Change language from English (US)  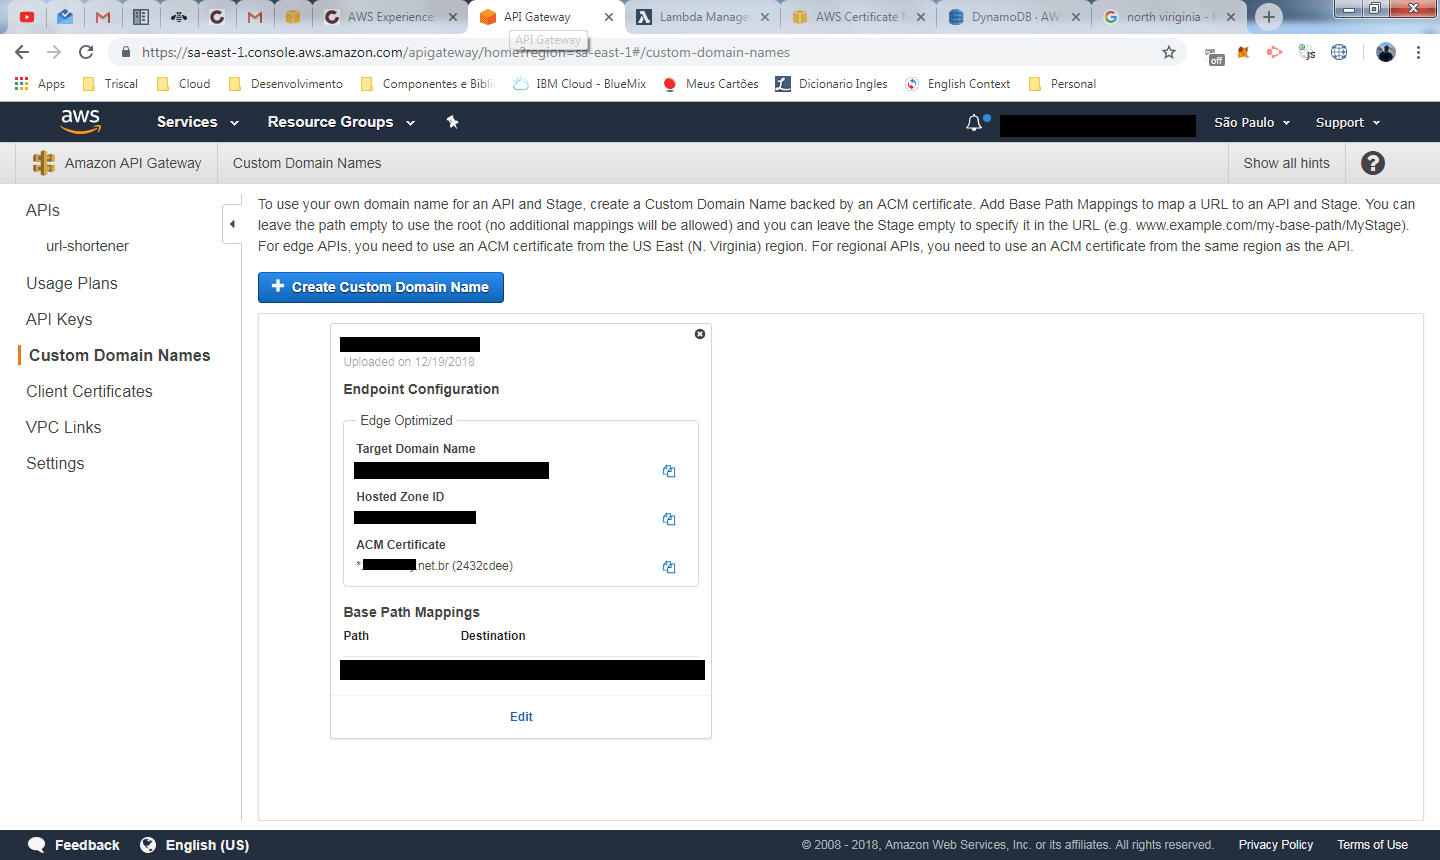pos(195,845)
